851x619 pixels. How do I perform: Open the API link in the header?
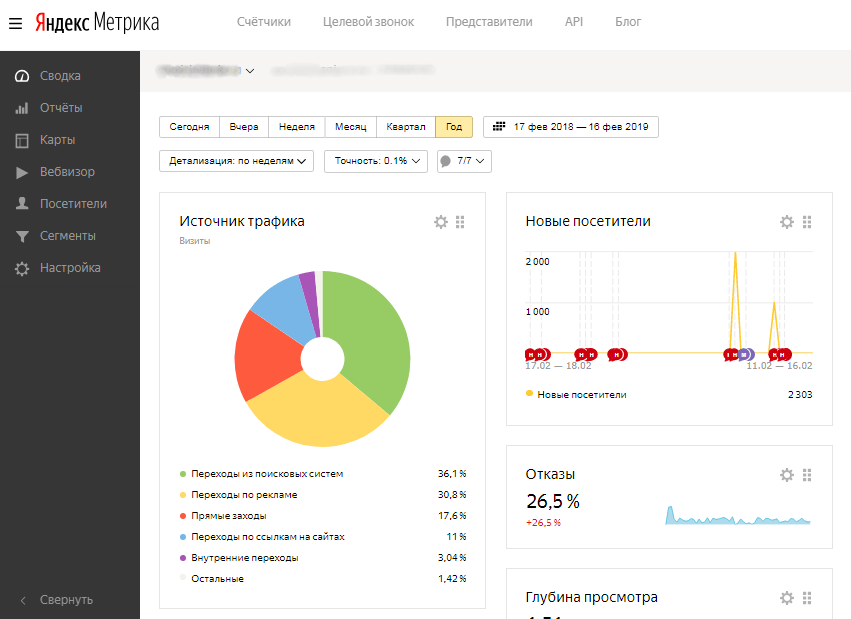574,22
